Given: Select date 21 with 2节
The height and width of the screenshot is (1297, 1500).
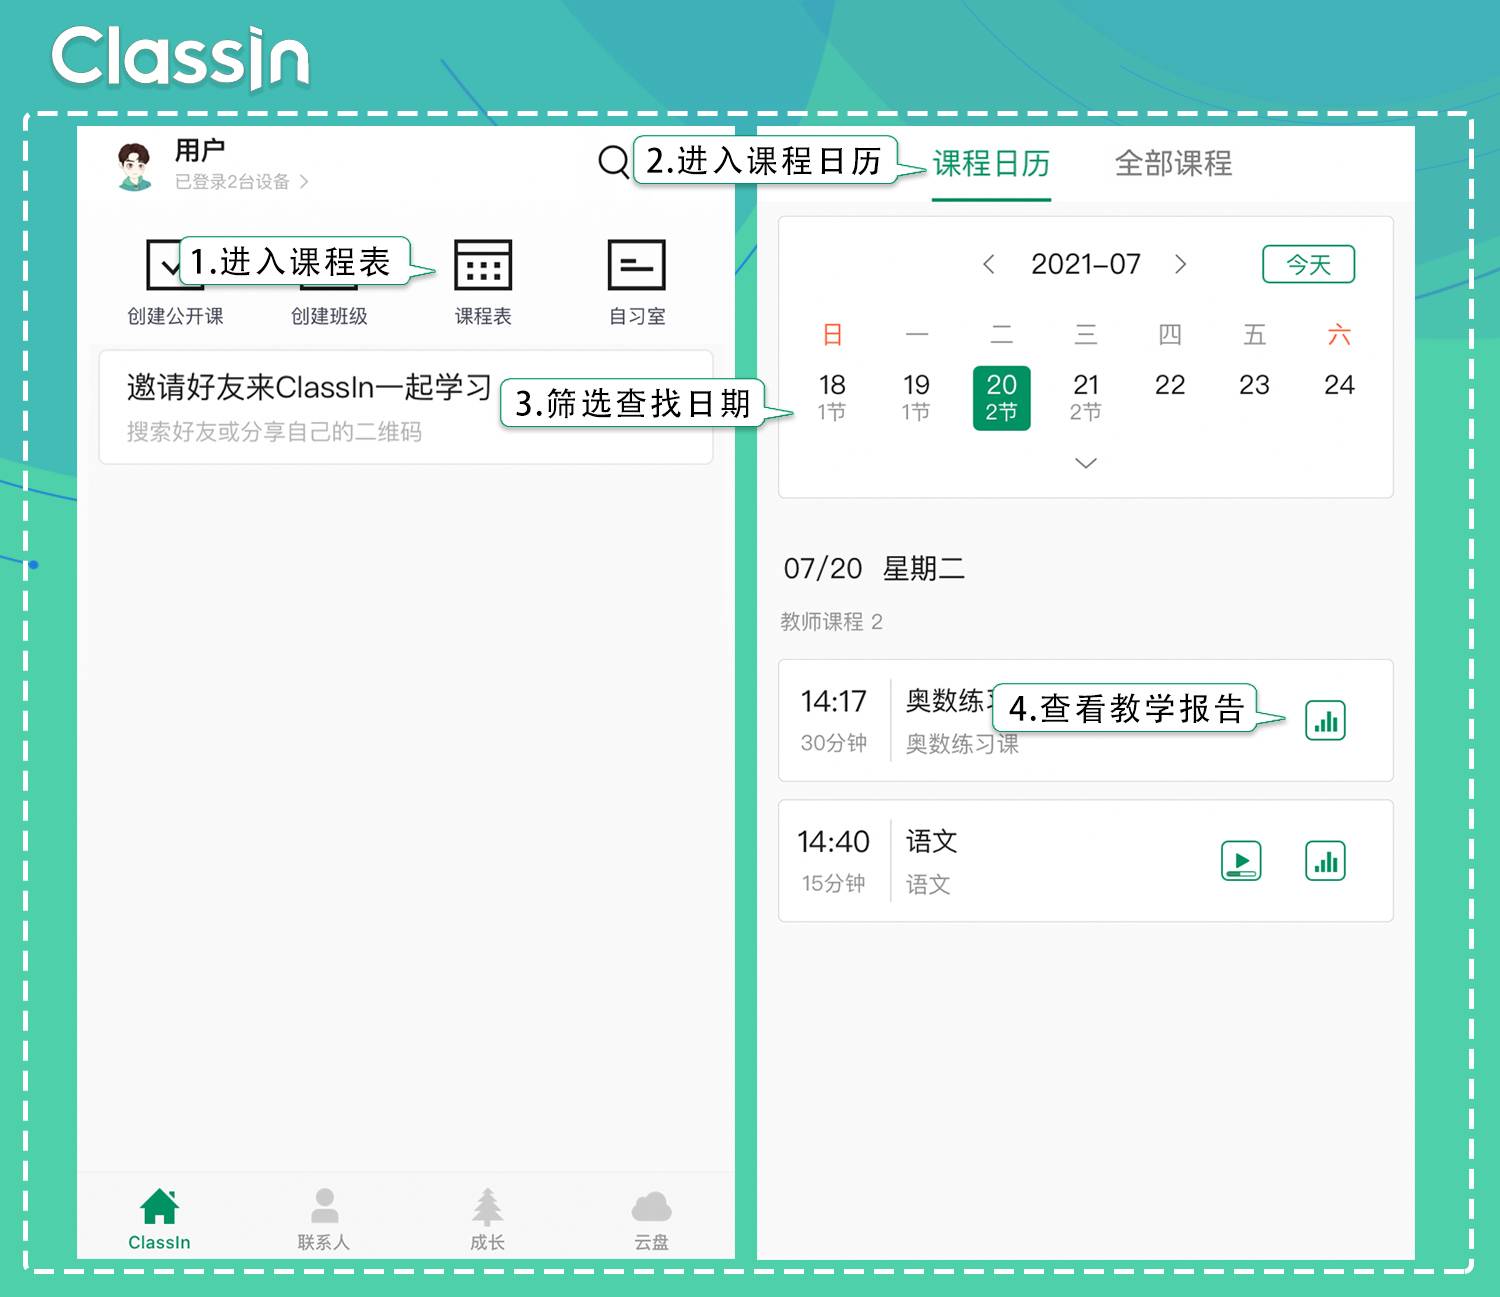Looking at the screenshot, I should tap(1086, 397).
